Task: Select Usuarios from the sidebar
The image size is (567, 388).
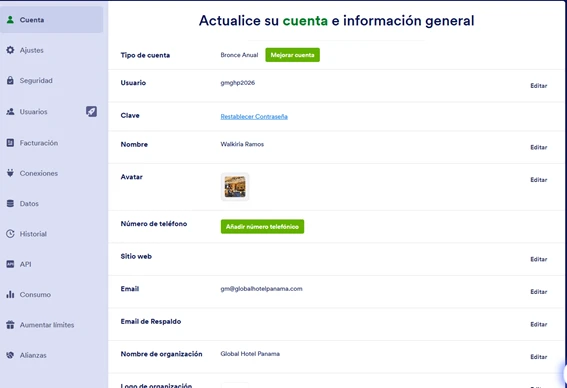Action: coord(34,112)
